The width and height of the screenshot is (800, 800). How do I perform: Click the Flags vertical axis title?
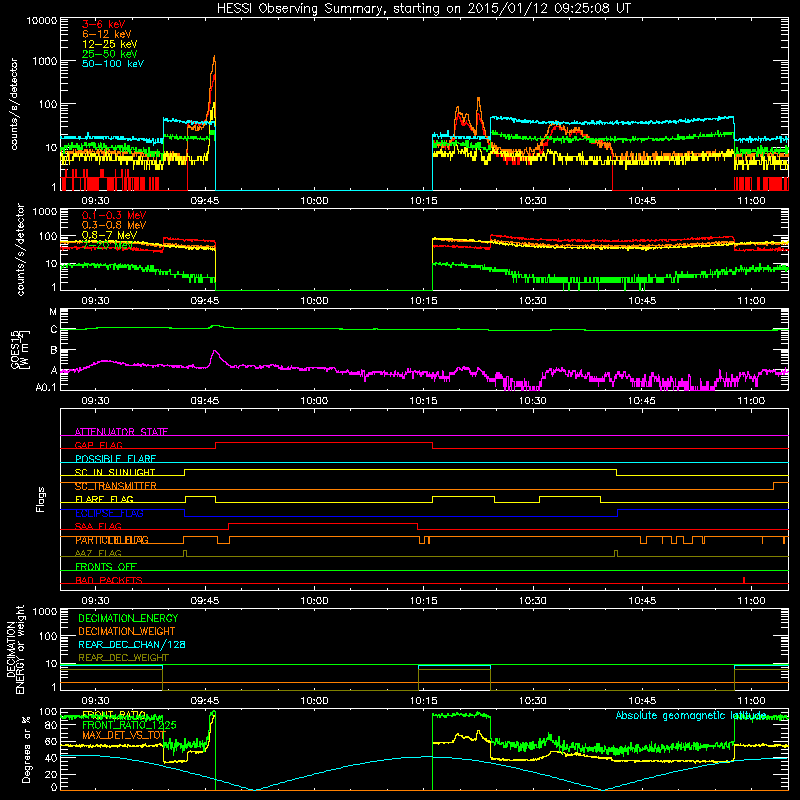41,499
